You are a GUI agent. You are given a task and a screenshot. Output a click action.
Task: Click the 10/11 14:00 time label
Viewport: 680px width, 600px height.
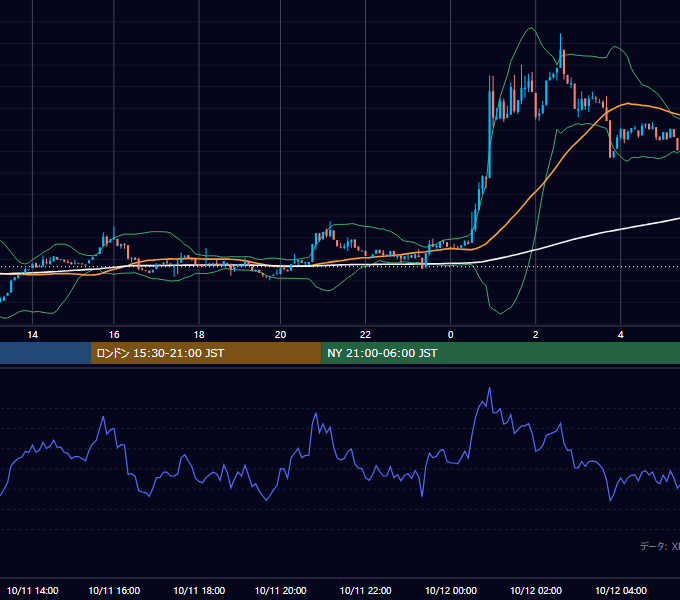pos(33,590)
